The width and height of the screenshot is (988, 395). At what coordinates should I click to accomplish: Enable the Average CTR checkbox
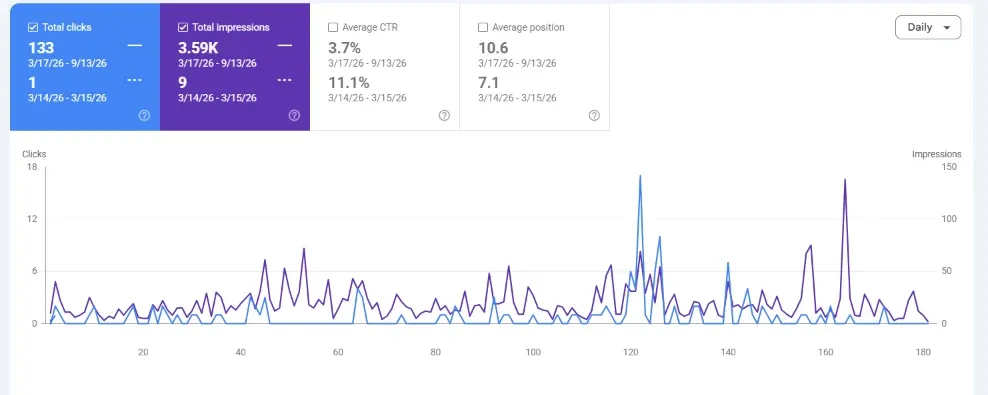point(333,28)
